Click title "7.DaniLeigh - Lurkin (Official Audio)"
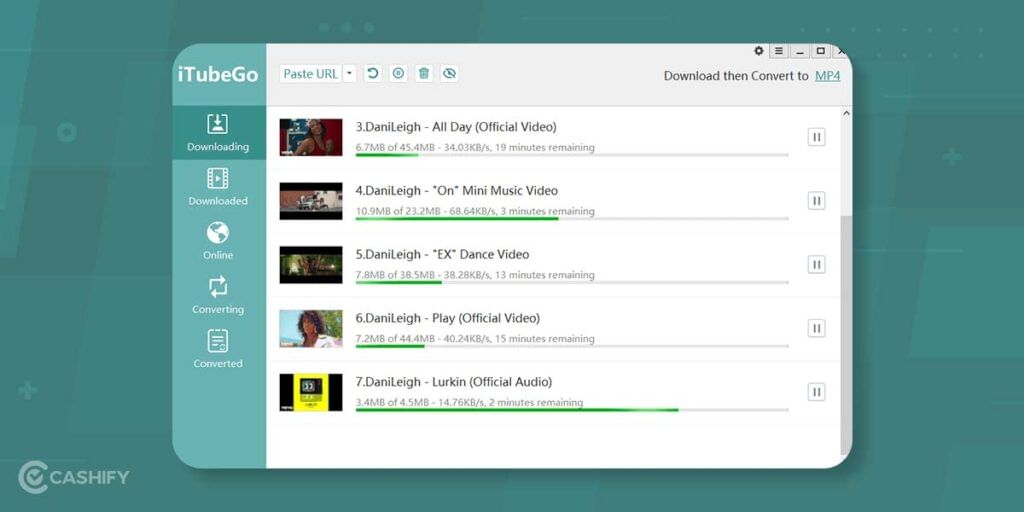1024x512 pixels. click(x=453, y=381)
